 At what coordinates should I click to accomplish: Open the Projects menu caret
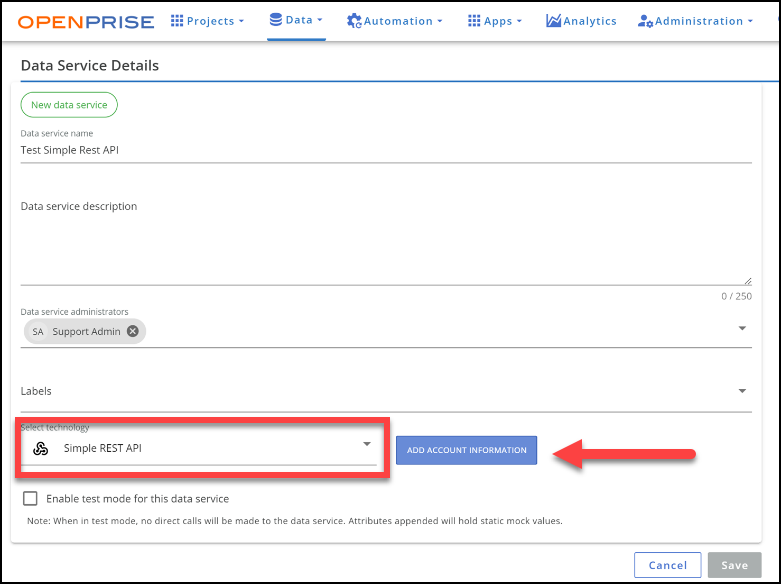(x=242, y=21)
